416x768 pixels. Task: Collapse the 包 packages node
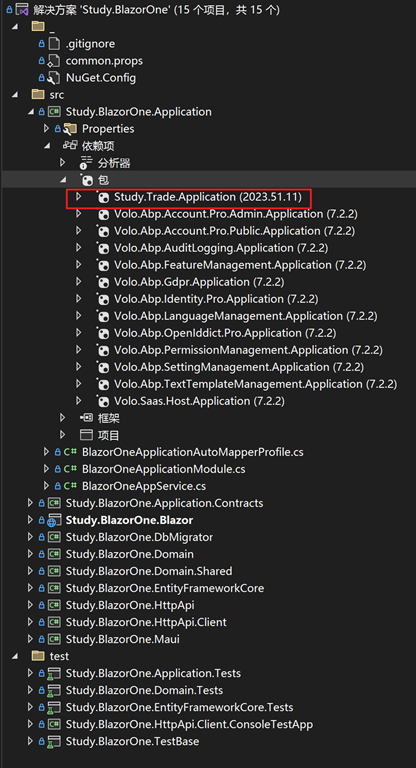[x=64, y=180]
